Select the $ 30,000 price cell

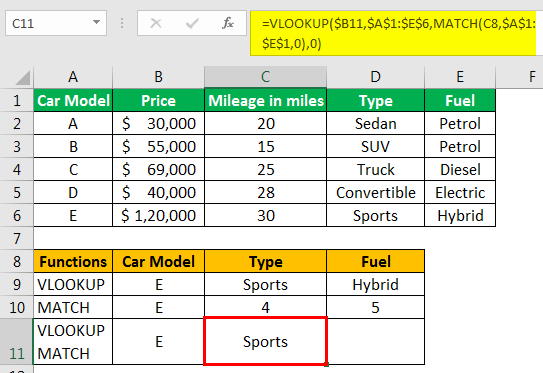tap(159, 123)
